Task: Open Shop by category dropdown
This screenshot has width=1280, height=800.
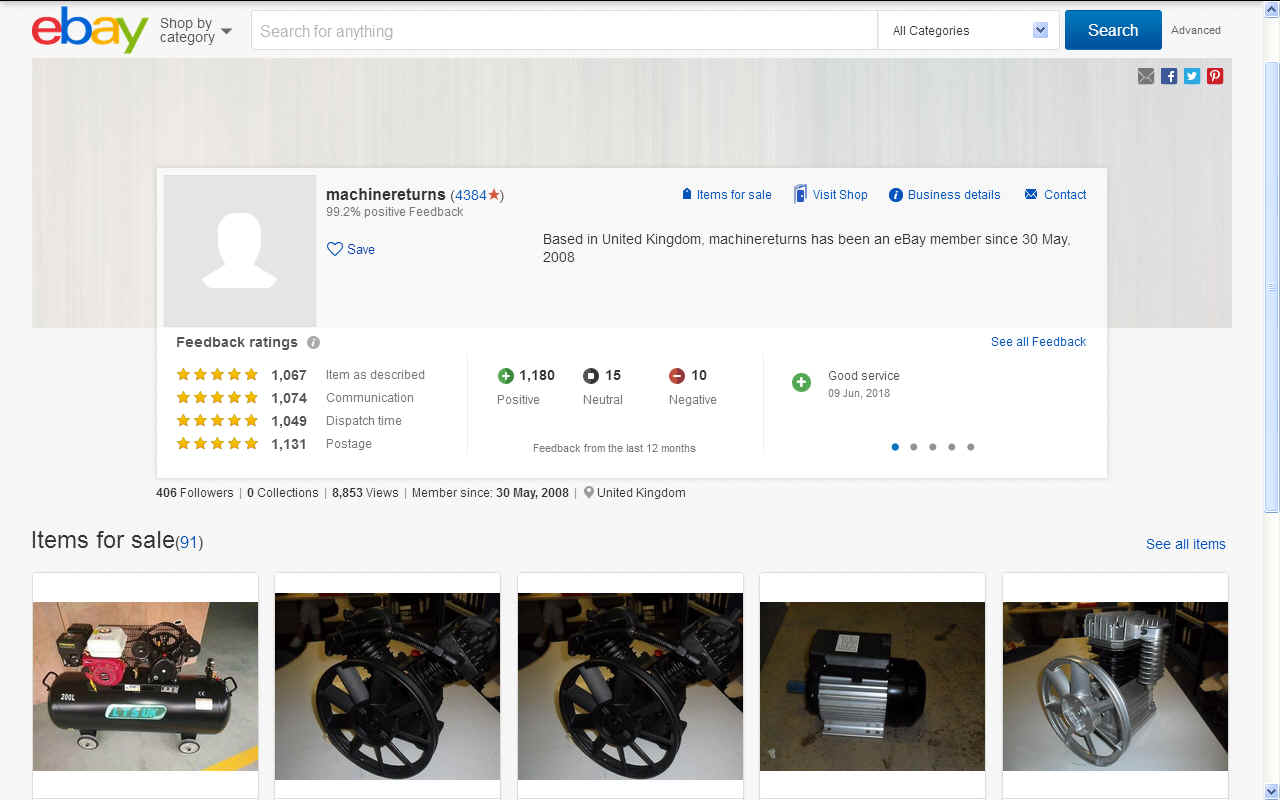Action: (x=196, y=31)
